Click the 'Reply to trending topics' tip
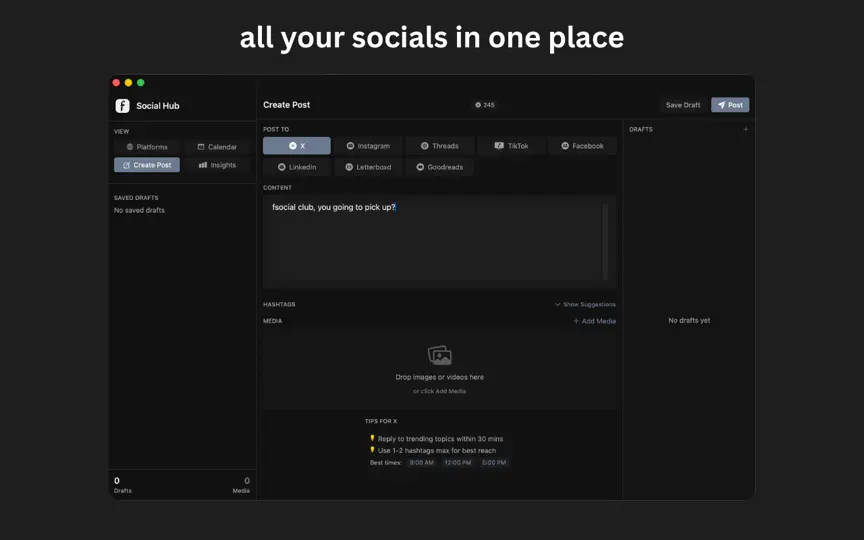Screen dimensions: 864x540 [436, 439]
